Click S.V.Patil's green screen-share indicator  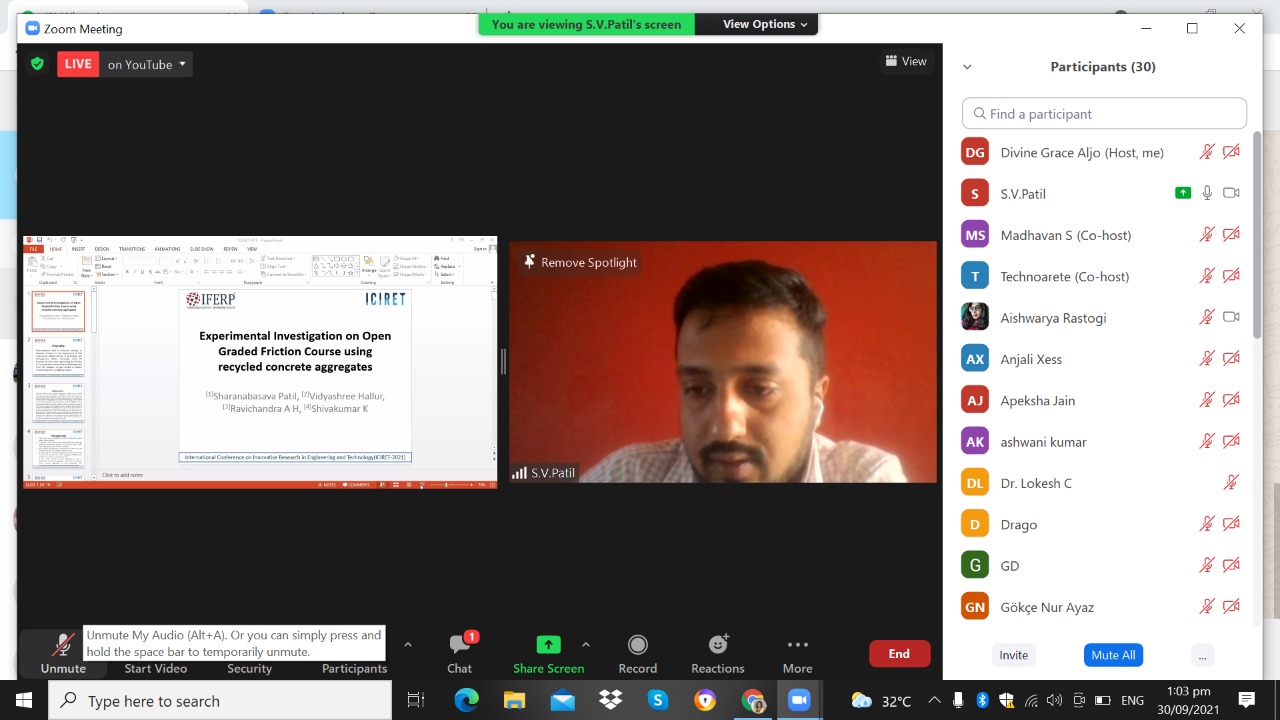click(x=1183, y=193)
